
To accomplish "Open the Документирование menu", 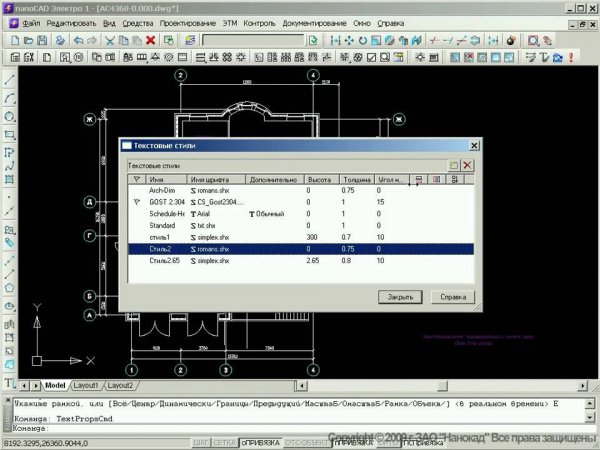I will point(314,23).
